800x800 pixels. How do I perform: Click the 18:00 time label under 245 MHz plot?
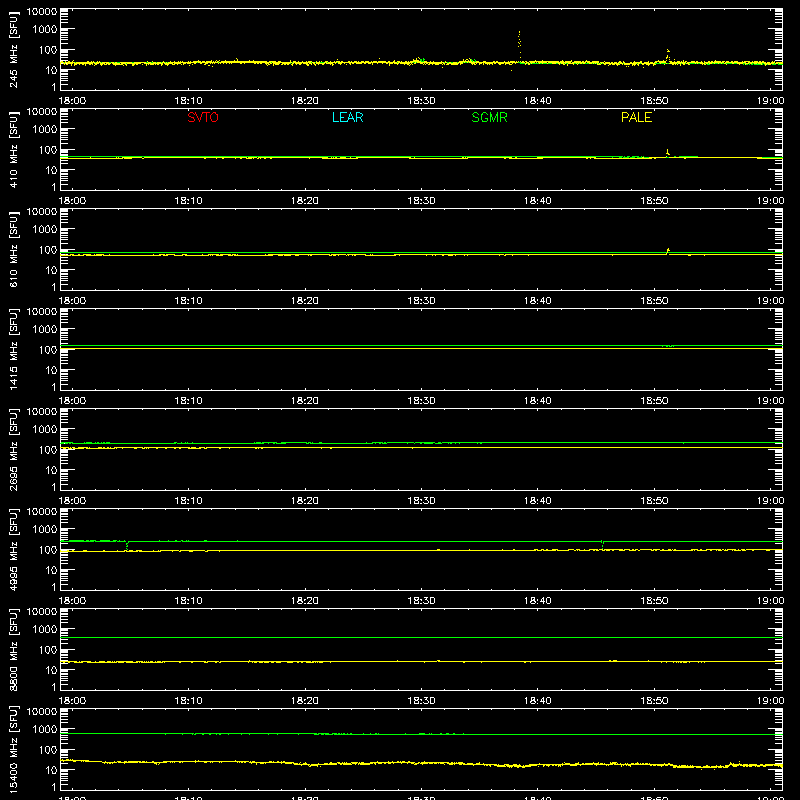click(72, 101)
